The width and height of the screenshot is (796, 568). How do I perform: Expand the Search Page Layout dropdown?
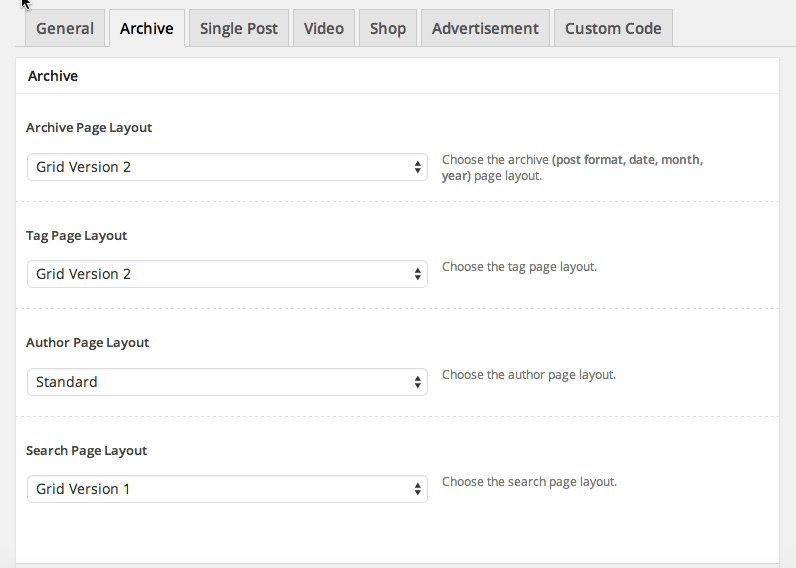click(x=227, y=489)
